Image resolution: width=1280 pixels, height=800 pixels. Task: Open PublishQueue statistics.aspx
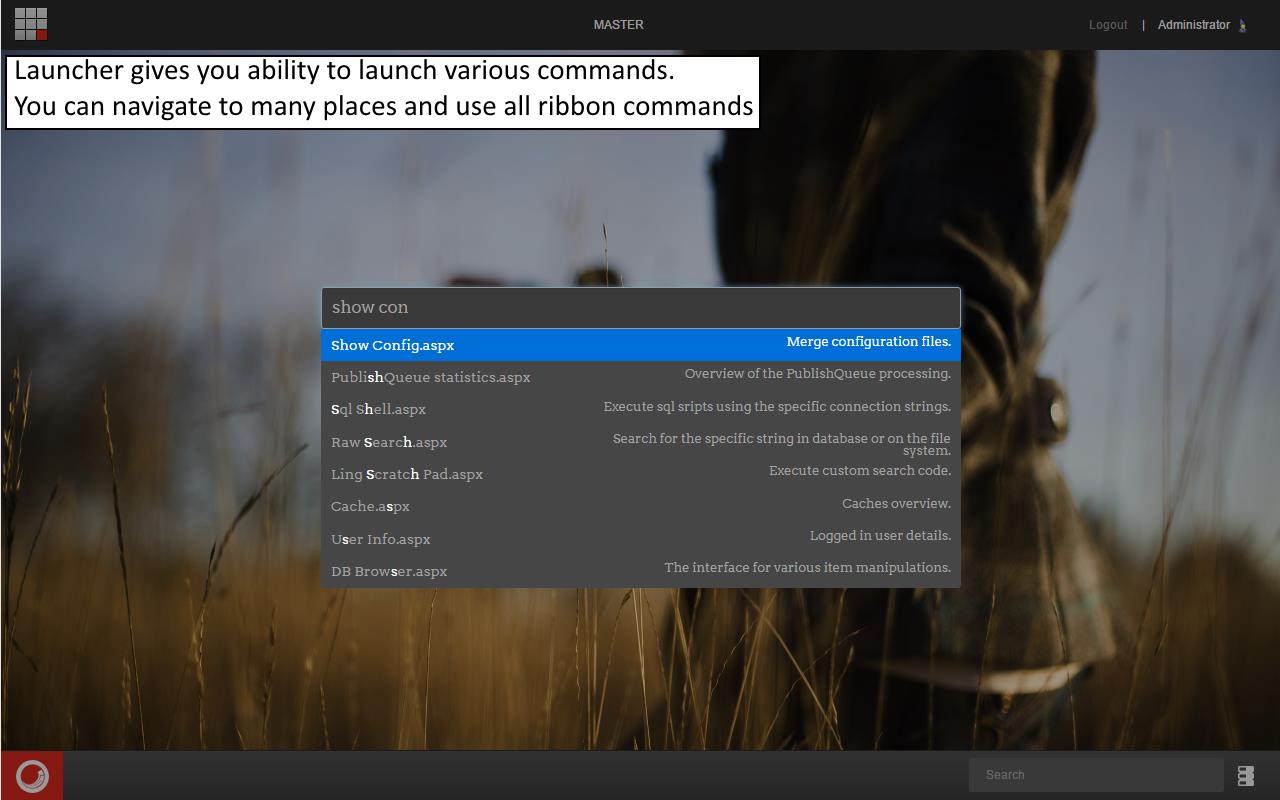[430, 377]
